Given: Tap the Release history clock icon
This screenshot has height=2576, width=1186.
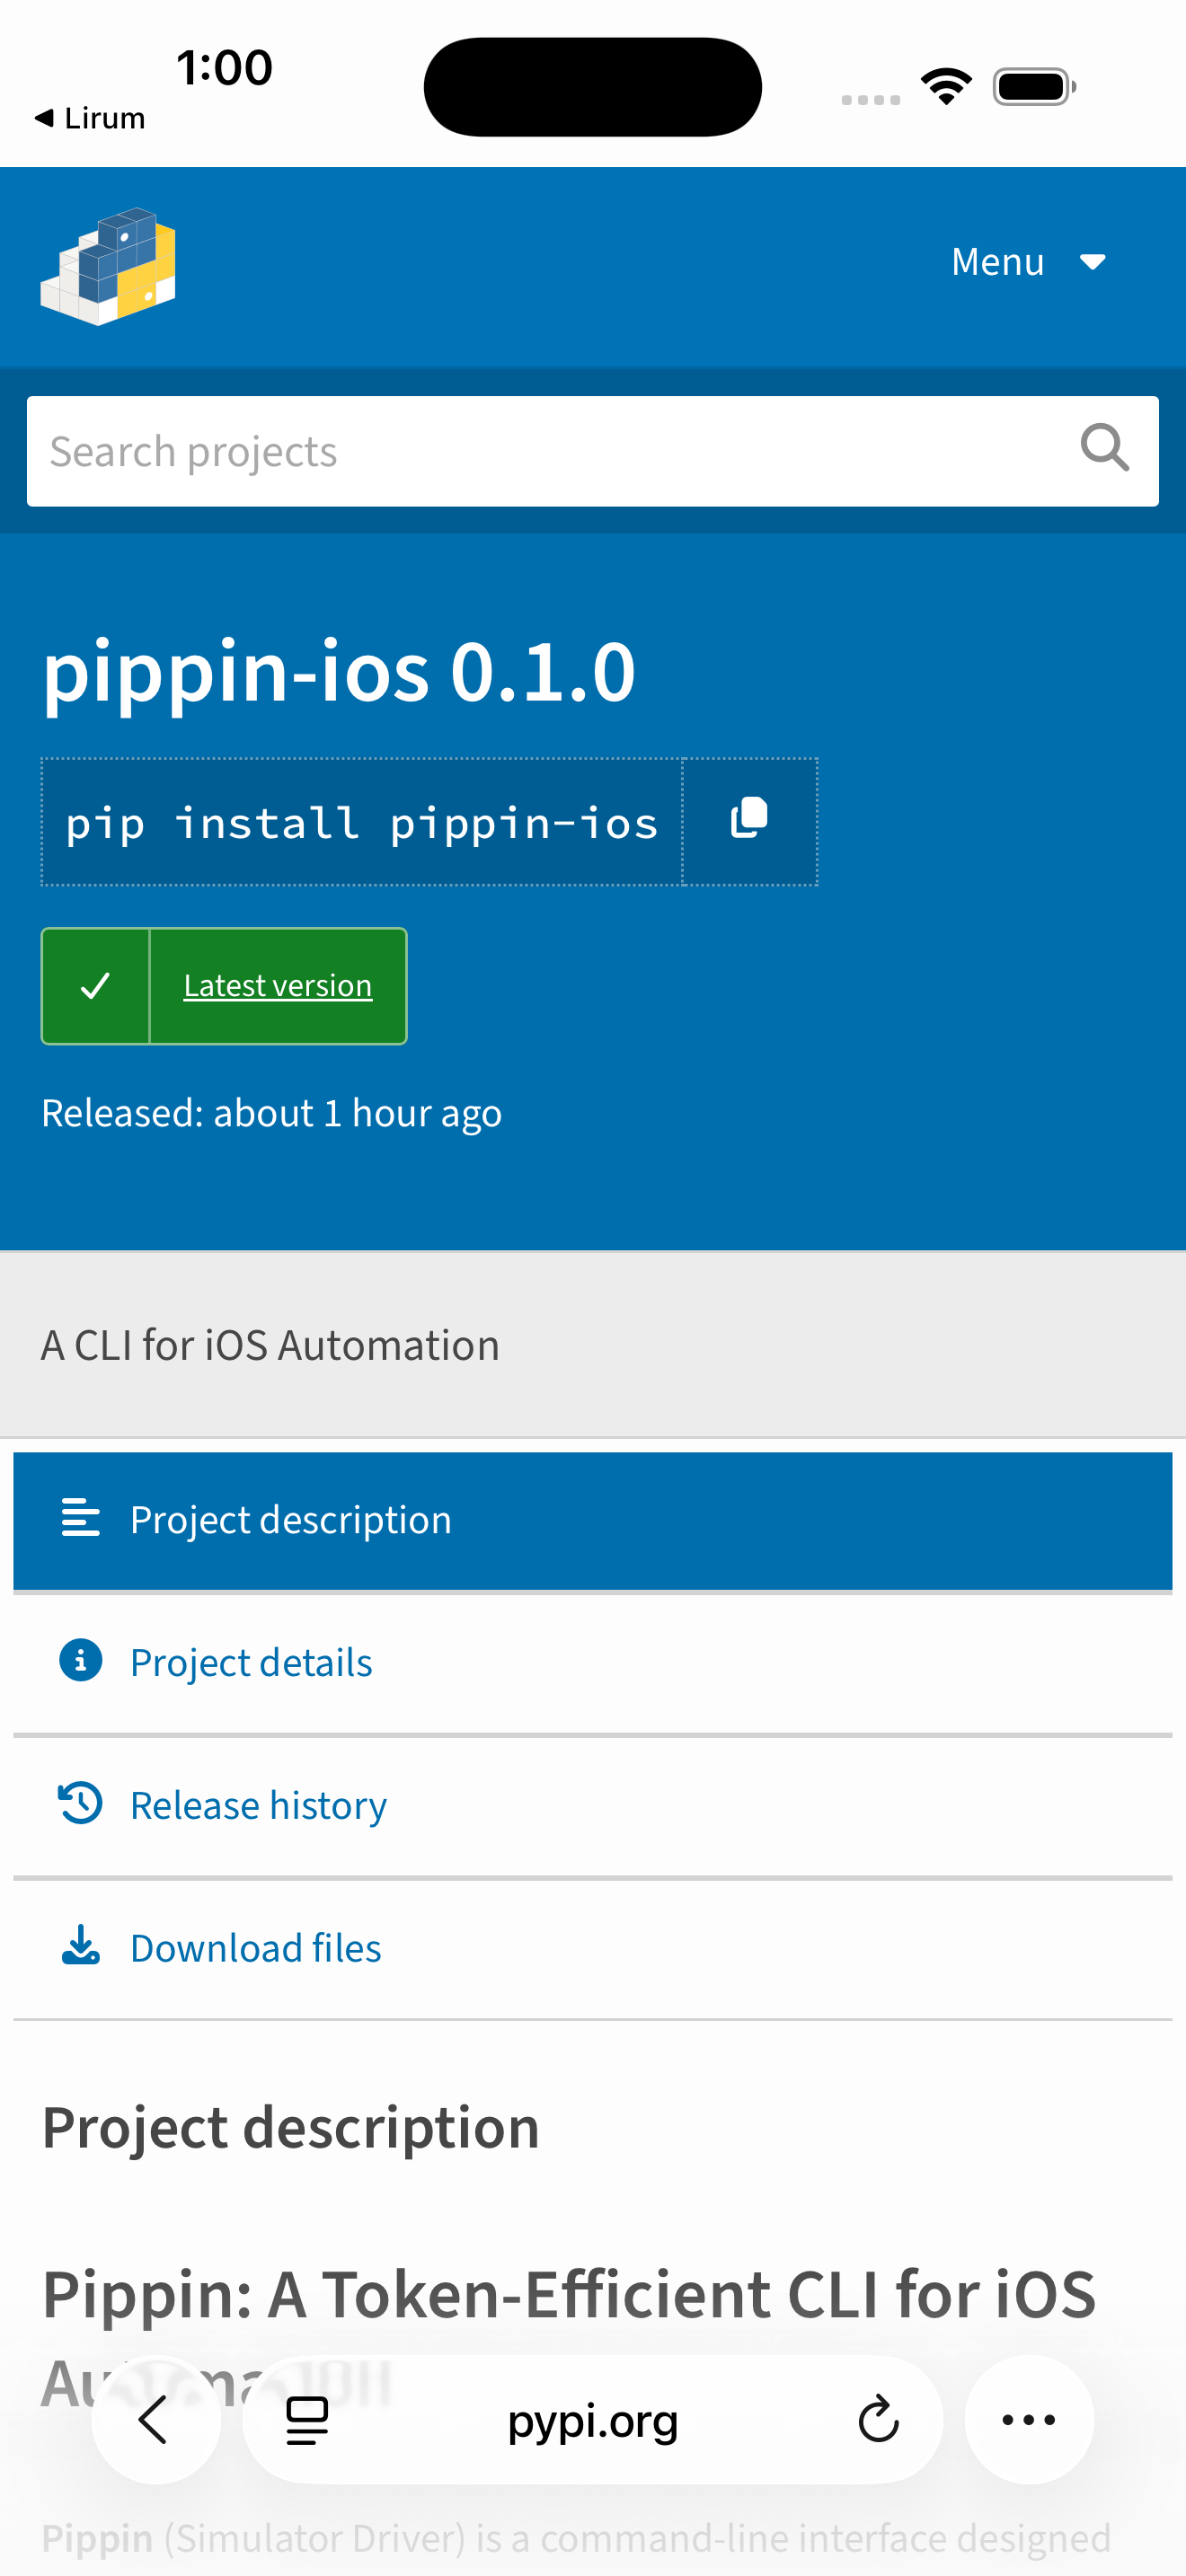Looking at the screenshot, I should pos(80,1803).
